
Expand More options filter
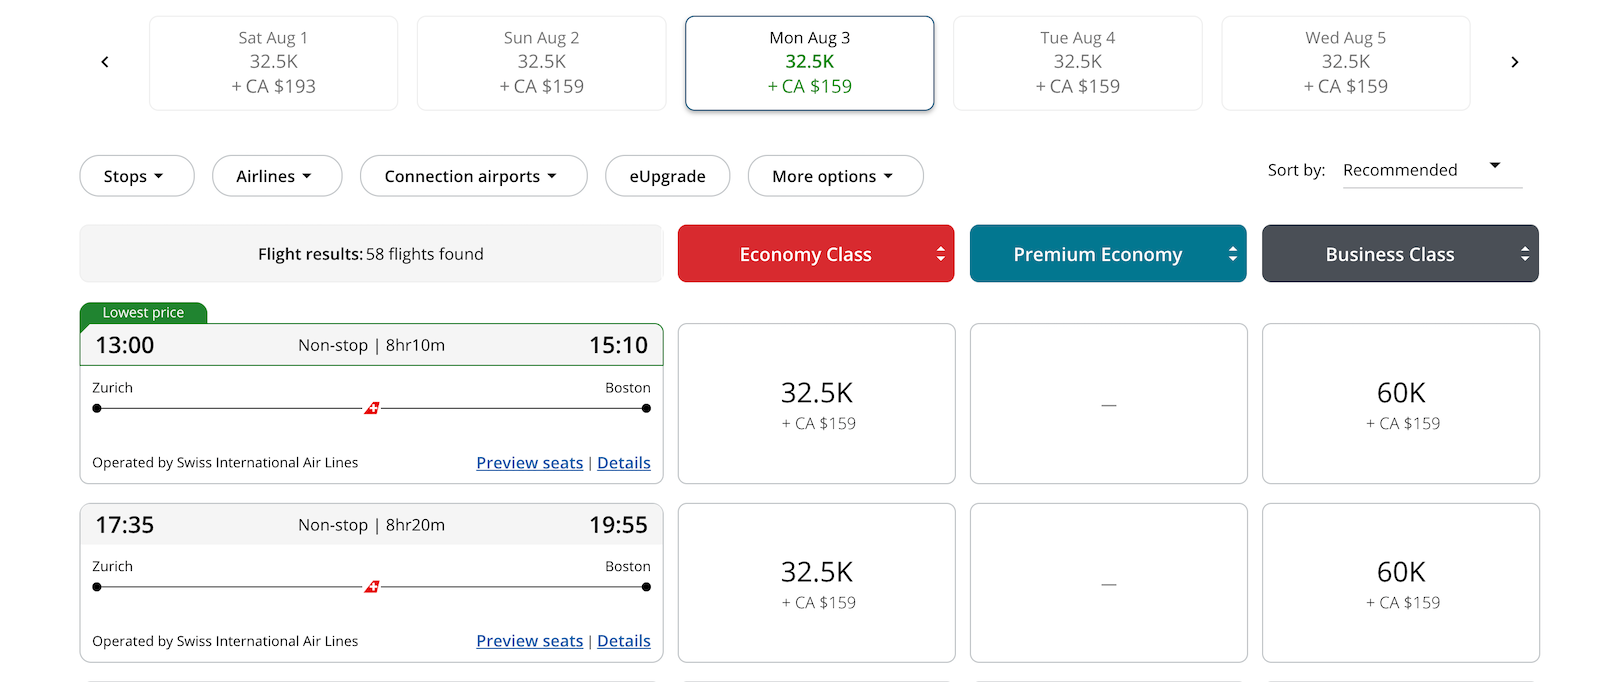(x=835, y=176)
